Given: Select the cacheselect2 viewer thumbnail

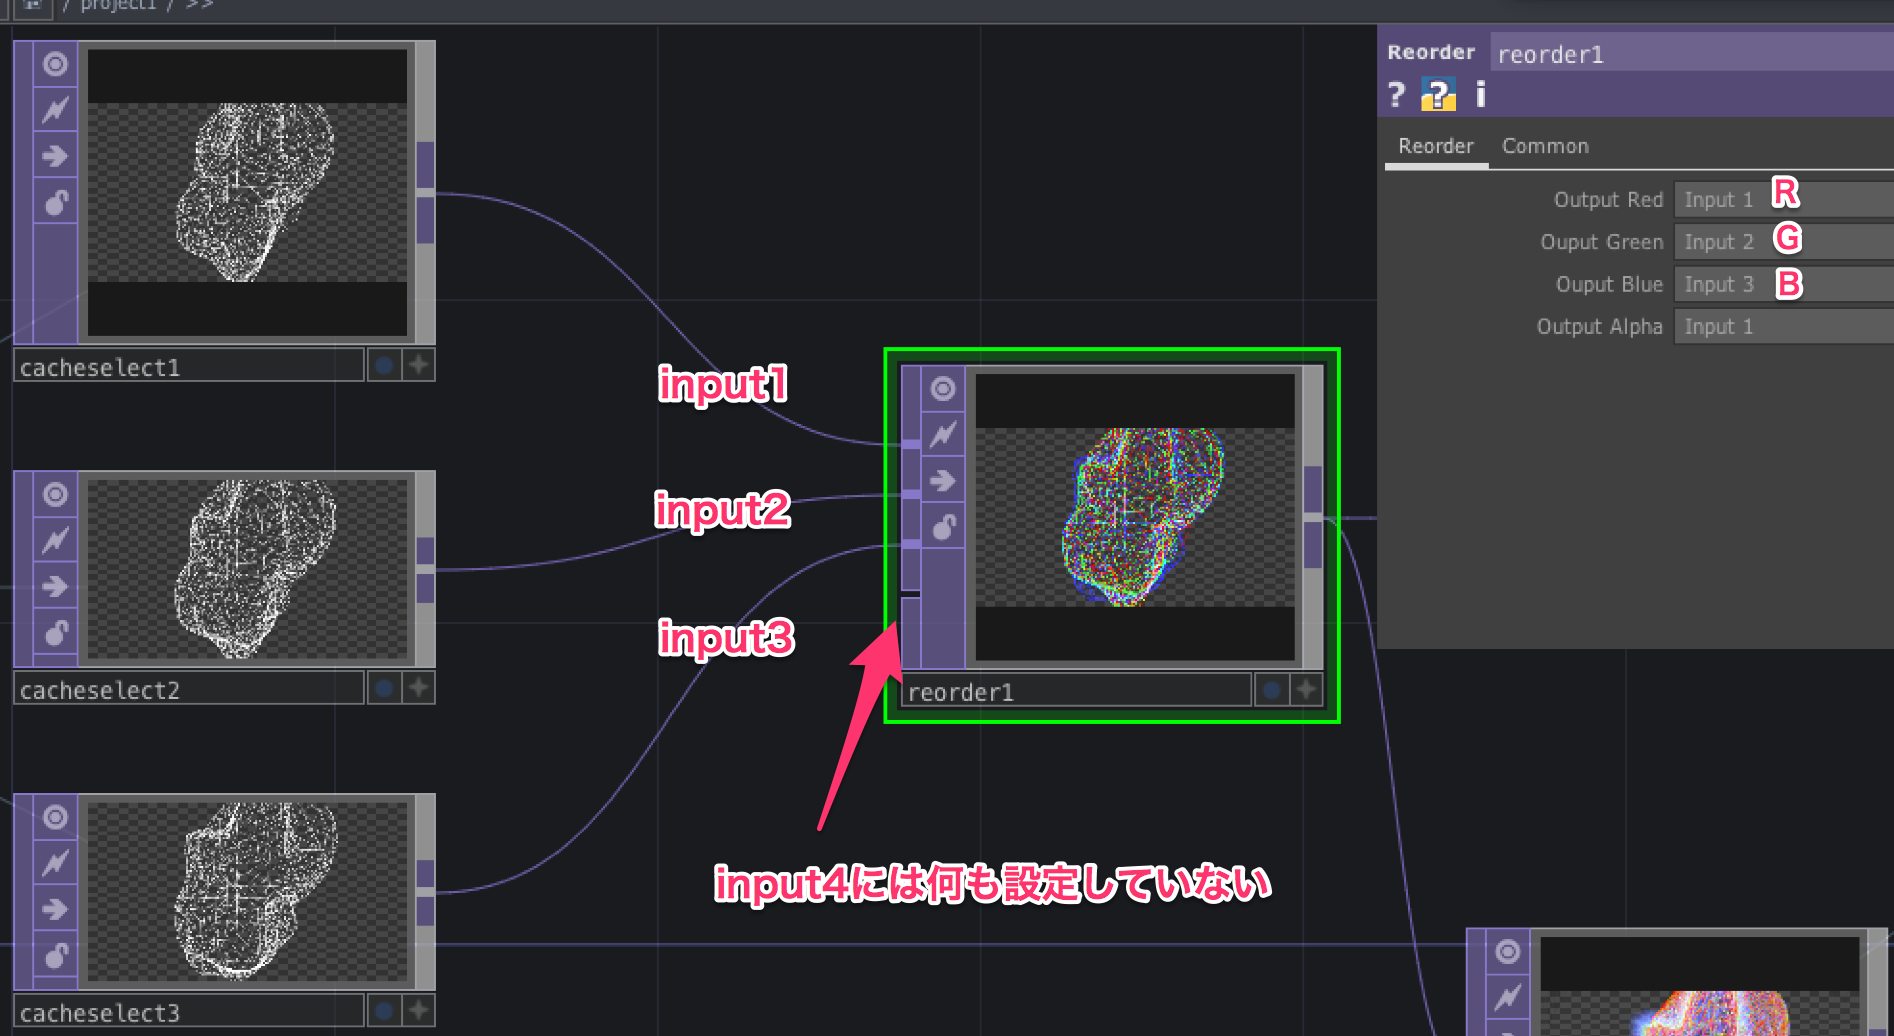Looking at the screenshot, I should click(x=247, y=568).
